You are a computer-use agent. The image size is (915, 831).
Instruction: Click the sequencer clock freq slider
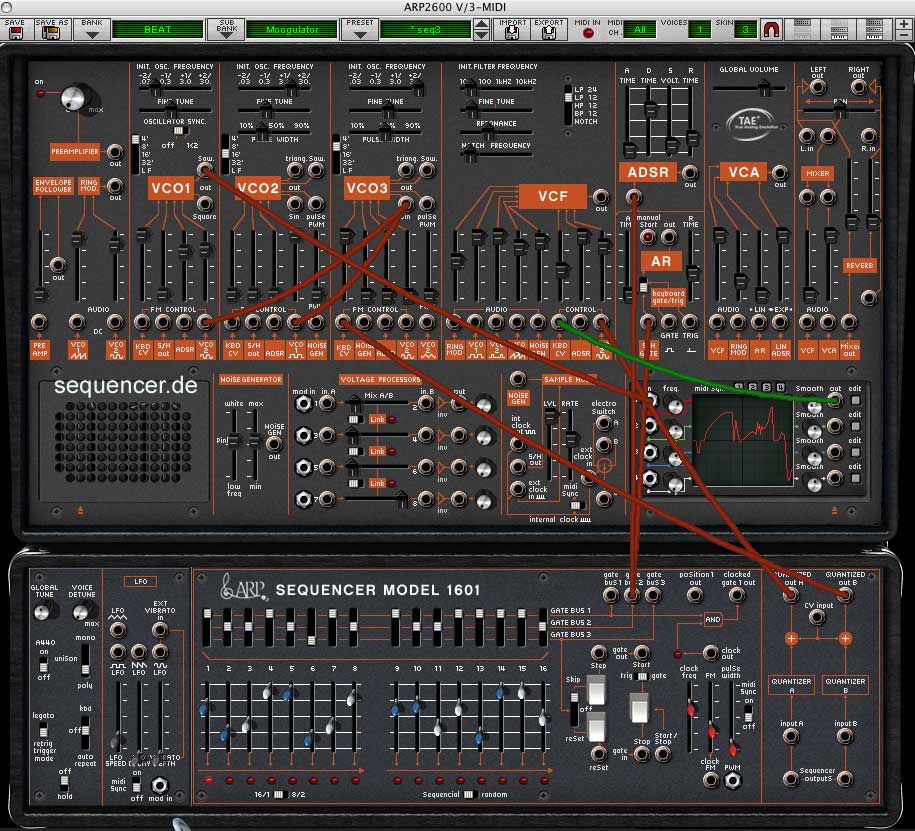[x=690, y=717]
